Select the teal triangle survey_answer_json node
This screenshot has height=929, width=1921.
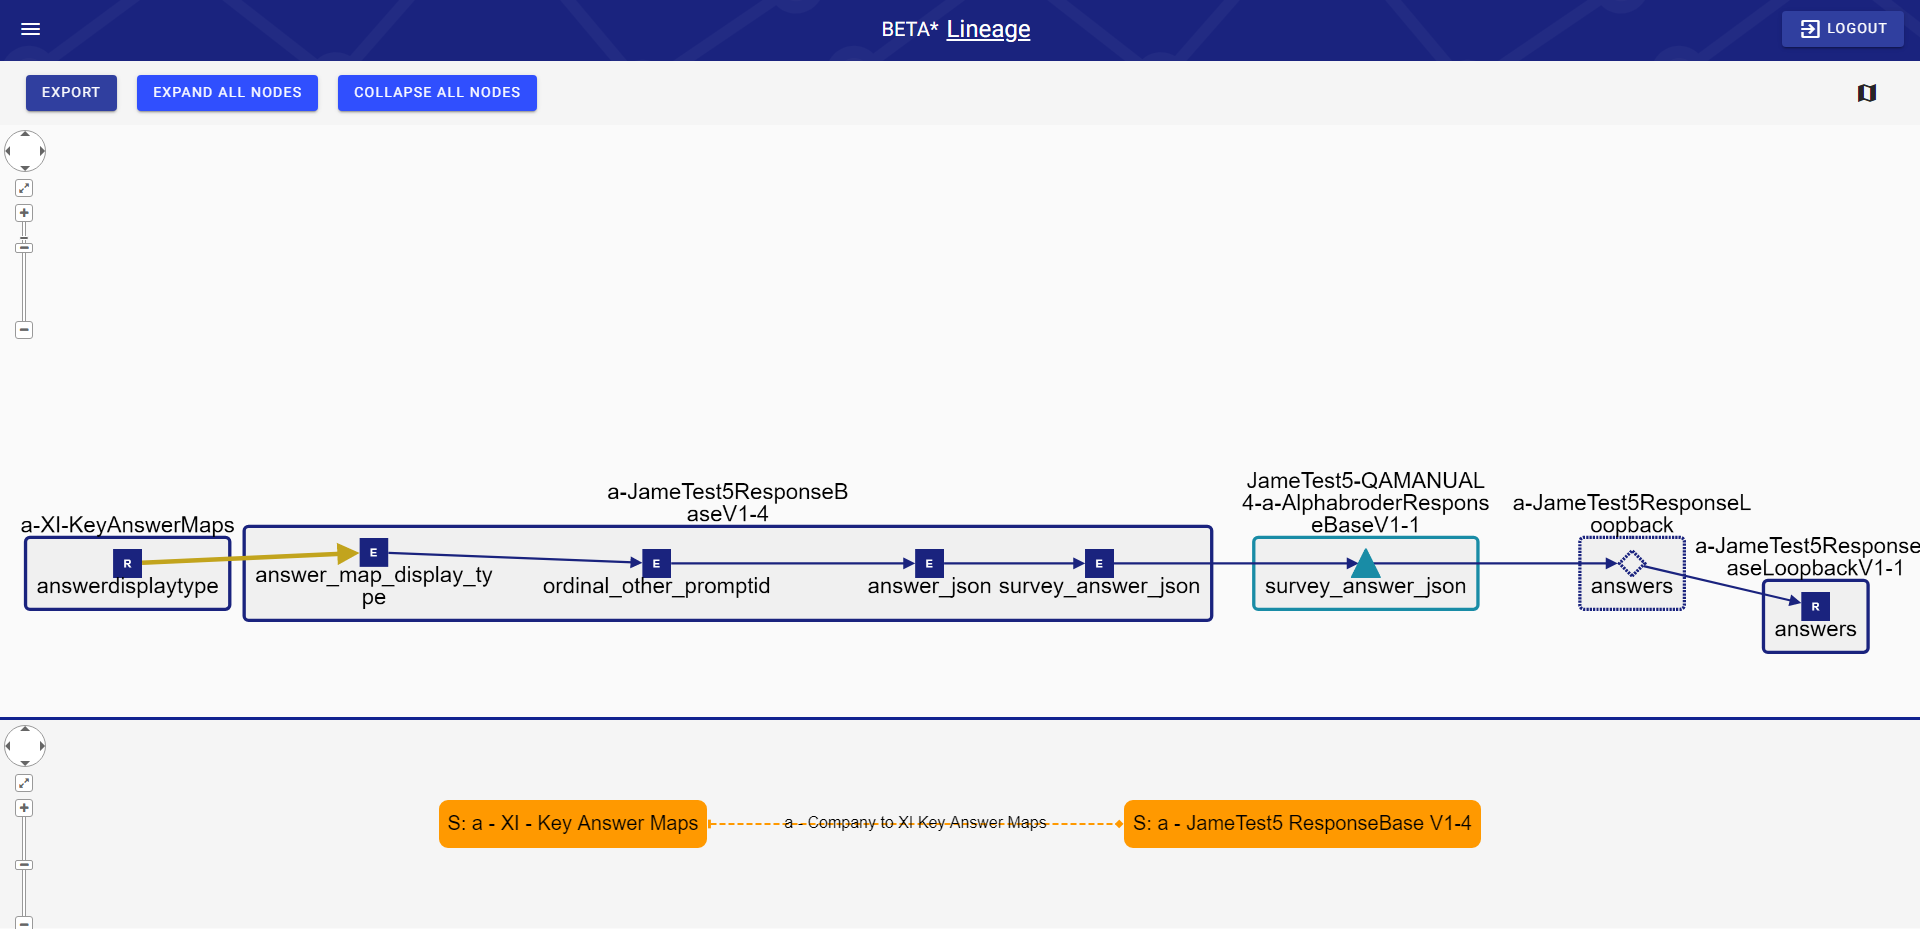1365,564
